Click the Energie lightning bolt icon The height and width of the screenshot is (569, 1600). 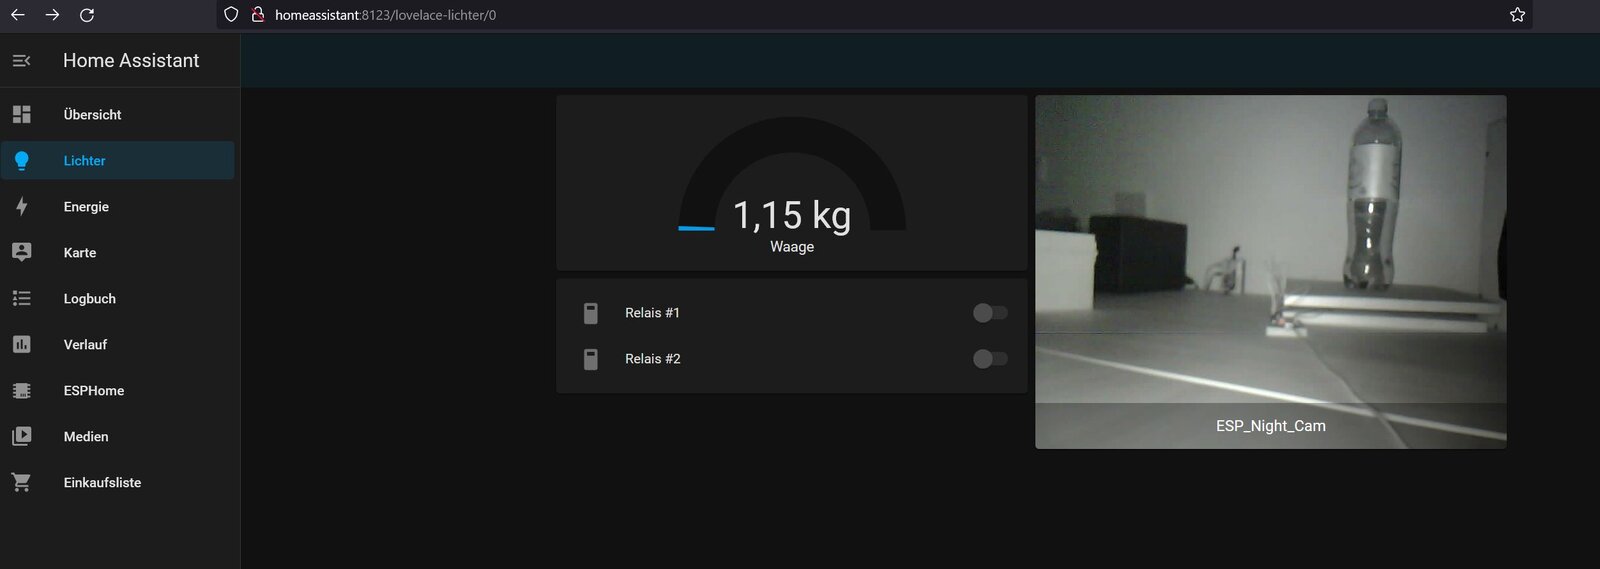(22, 207)
